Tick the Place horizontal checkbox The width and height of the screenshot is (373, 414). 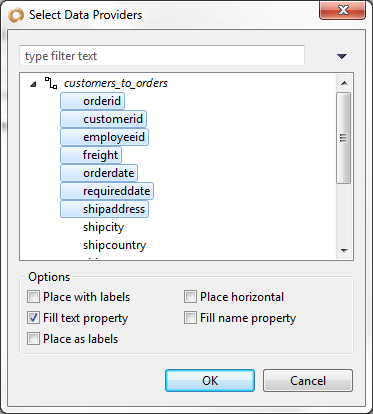(x=190, y=297)
